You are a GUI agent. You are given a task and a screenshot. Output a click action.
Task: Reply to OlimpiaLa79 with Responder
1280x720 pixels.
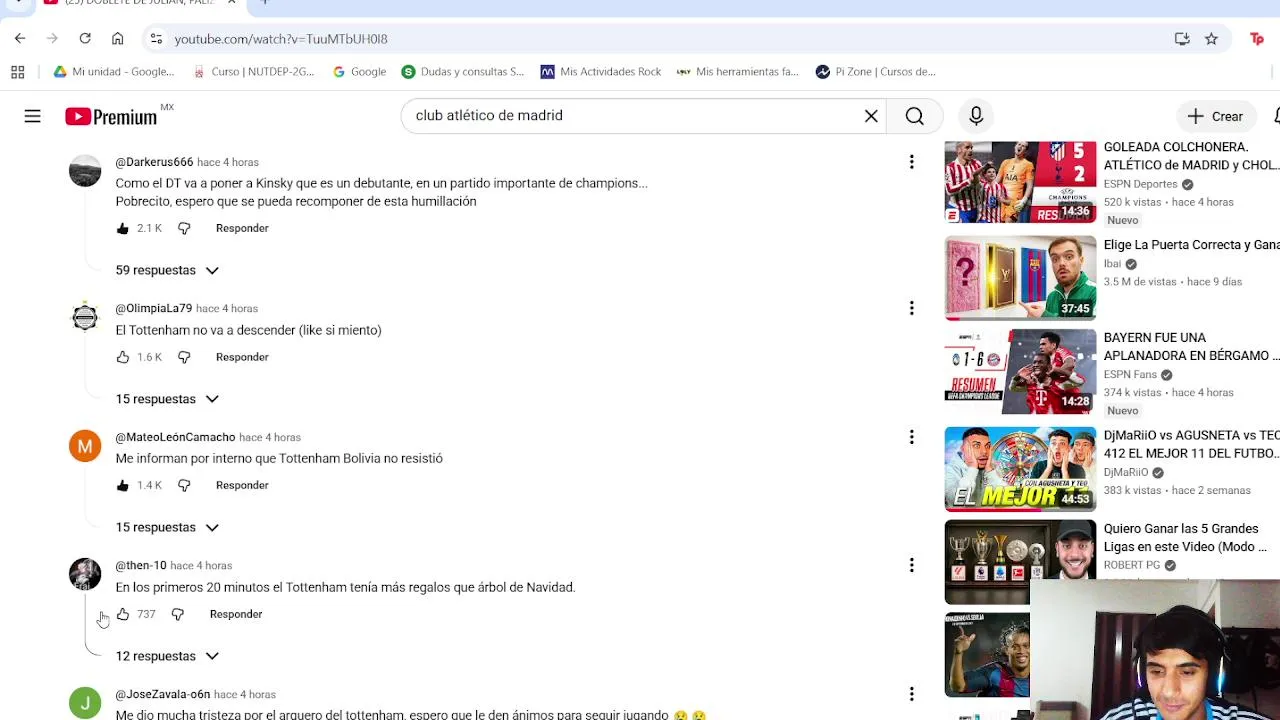[x=242, y=357]
